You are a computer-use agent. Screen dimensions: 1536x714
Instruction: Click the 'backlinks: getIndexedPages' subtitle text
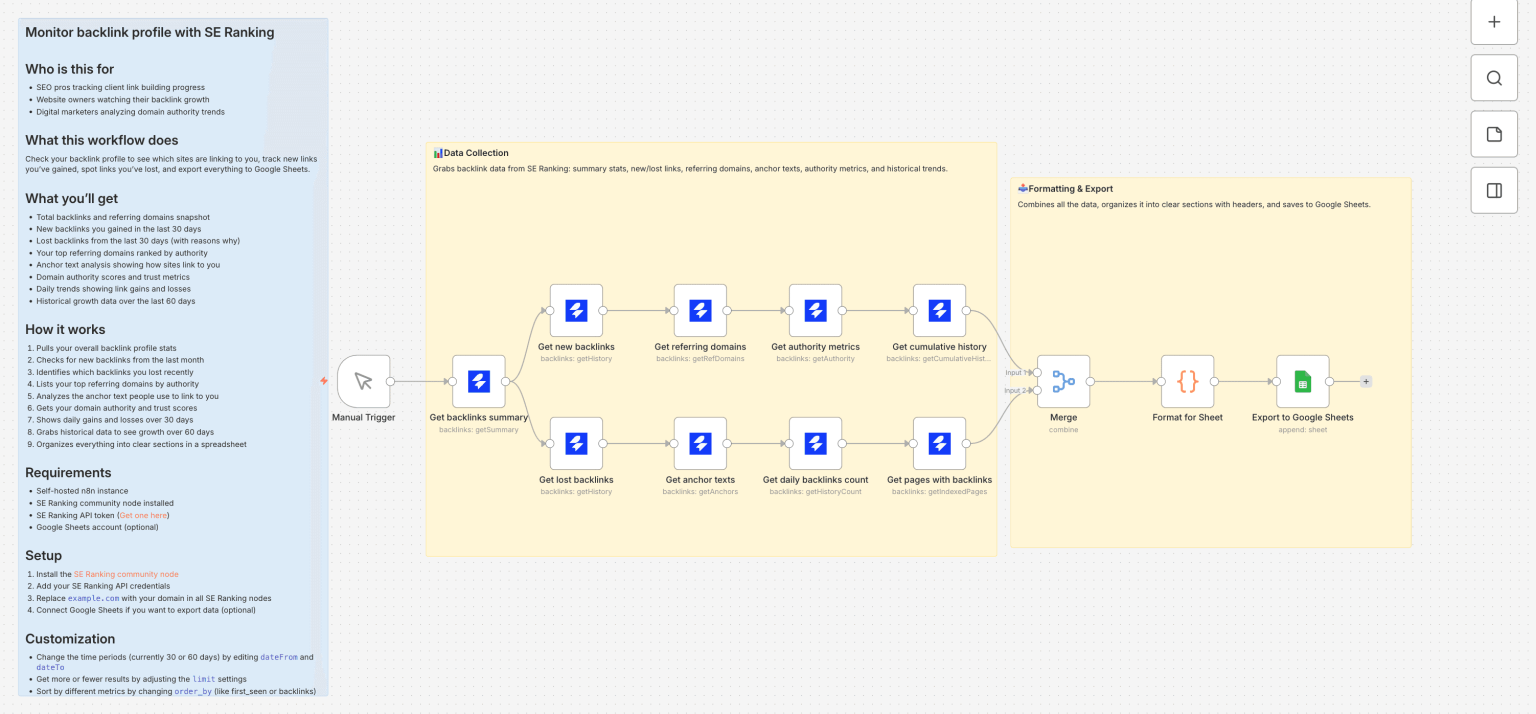939,491
